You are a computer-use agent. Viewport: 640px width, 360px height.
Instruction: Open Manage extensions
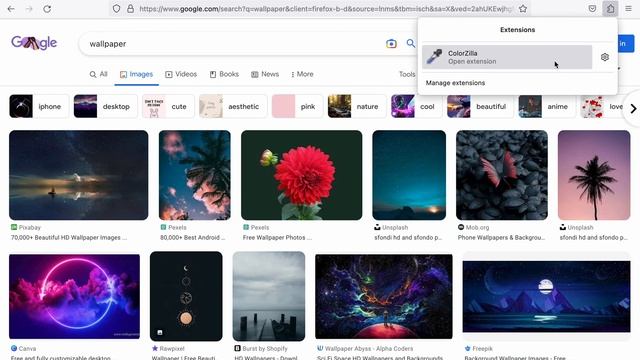click(x=455, y=83)
